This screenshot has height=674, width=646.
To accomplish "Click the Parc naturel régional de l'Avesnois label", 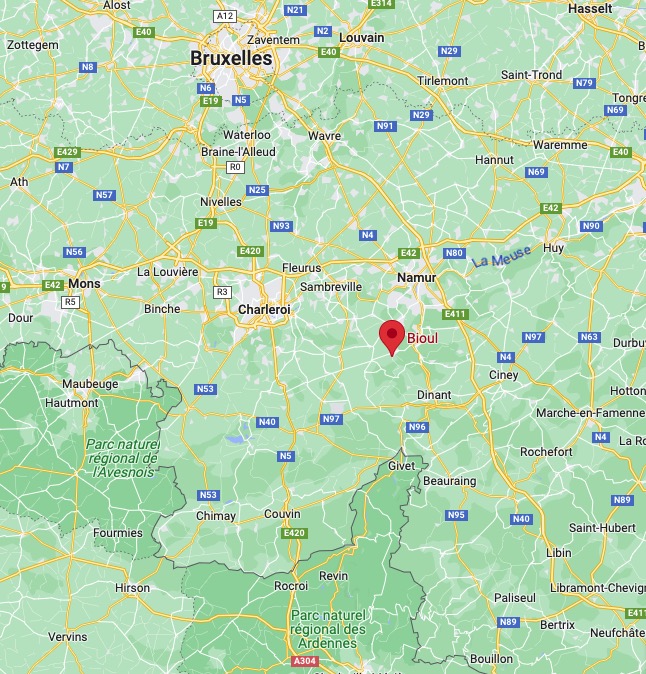I will tap(123, 458).
